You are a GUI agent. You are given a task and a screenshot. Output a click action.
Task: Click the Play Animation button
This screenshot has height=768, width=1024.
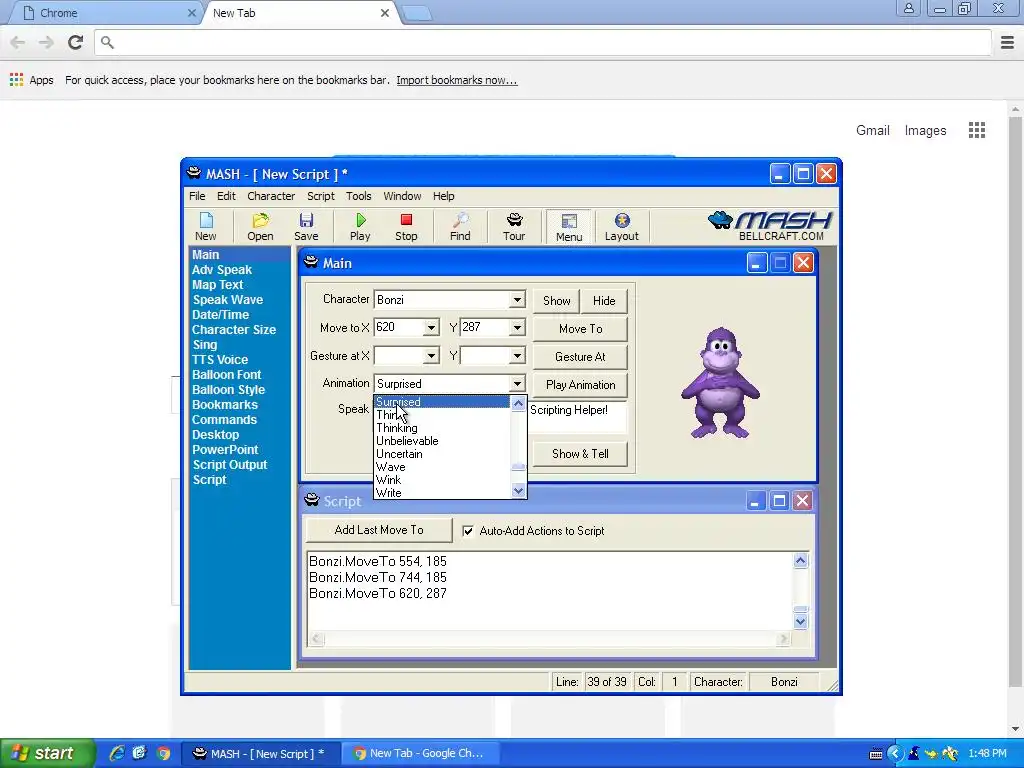pyautogui.click(x=581, y=385)
